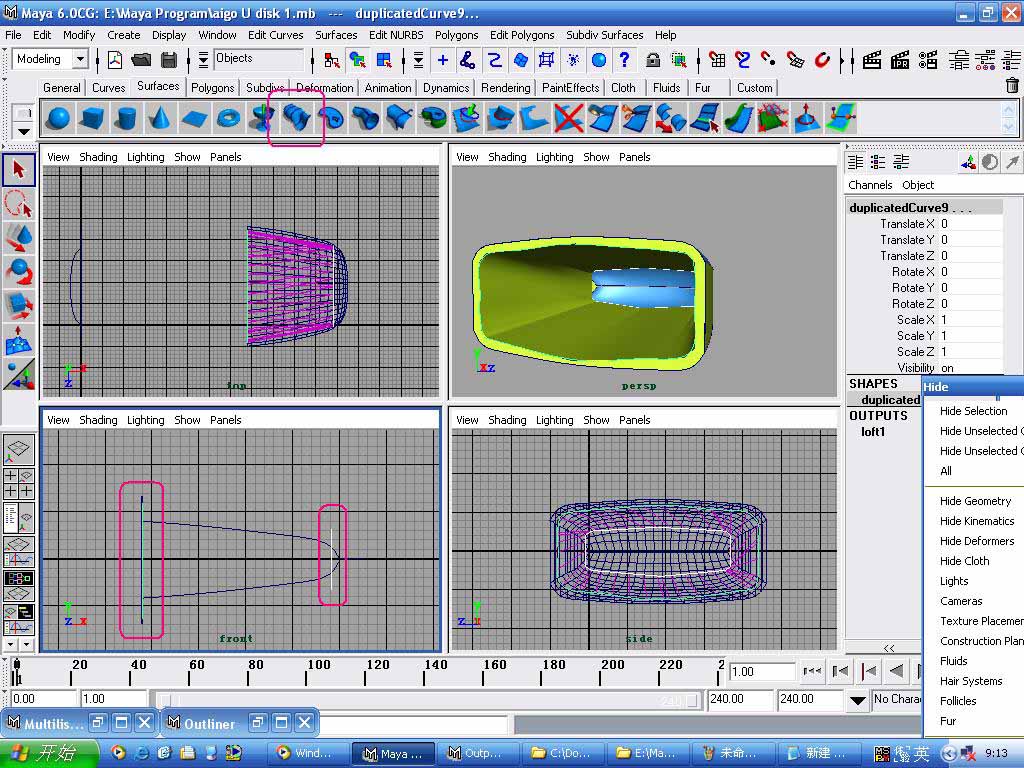1024x768 pixels.
Task: Activate the Select tool arrow
Action: pyautogui.click(x=18, y=170)
